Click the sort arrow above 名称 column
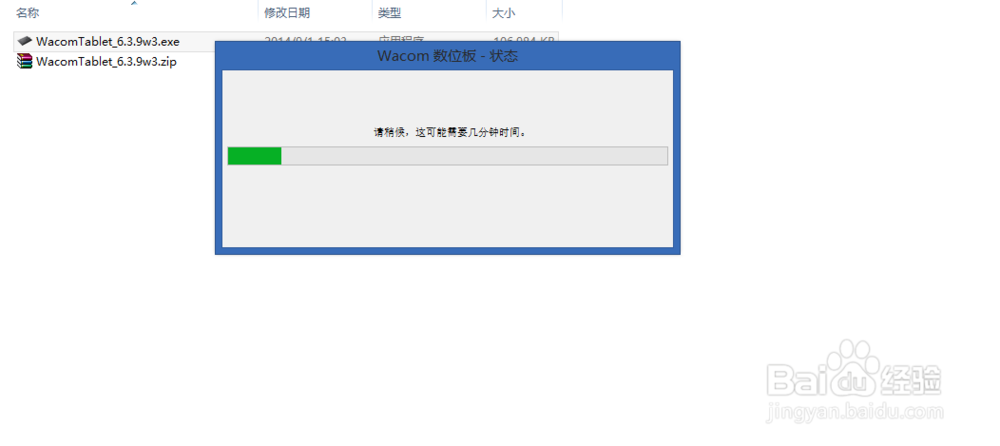Viewport: 1000px width, 446px height. [x=134, y=3]
